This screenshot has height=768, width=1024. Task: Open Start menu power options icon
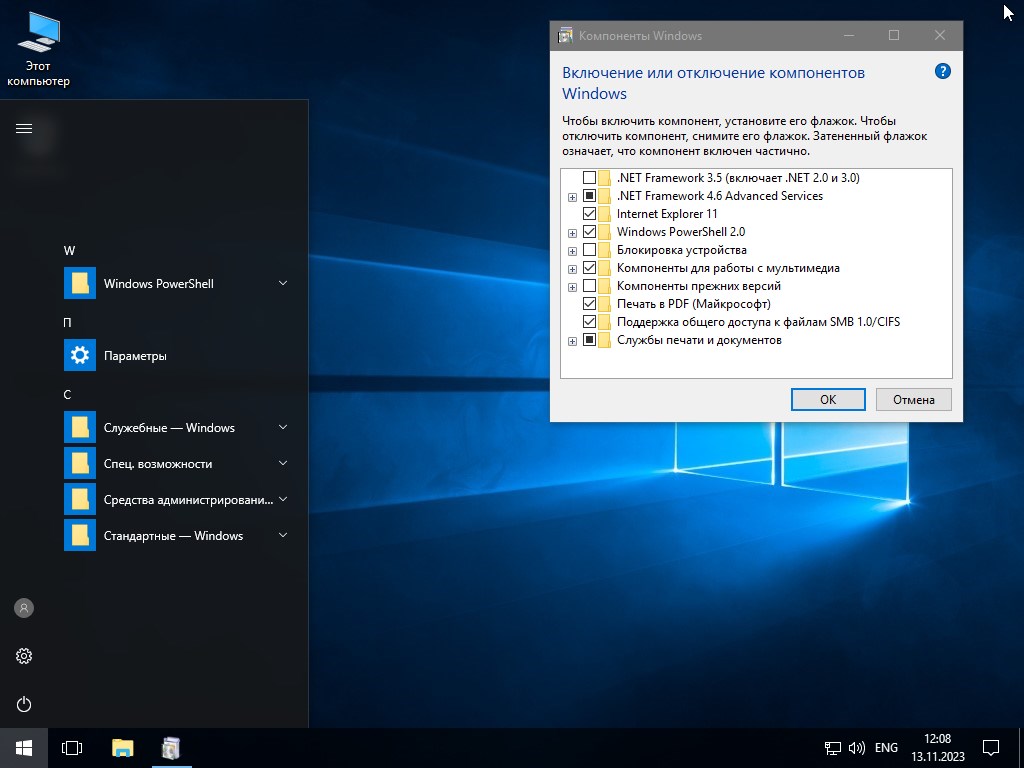(x=24, y=704)
